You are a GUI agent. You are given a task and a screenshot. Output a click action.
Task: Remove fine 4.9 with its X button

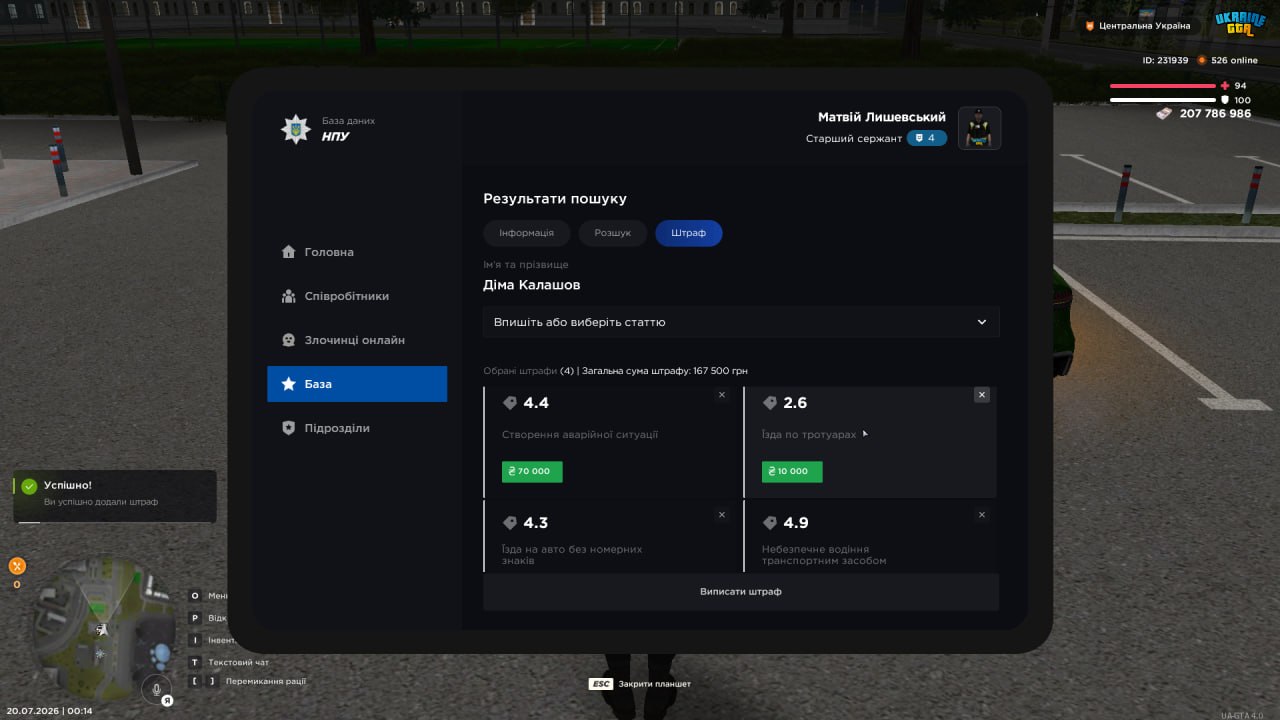tap(982, 515)
